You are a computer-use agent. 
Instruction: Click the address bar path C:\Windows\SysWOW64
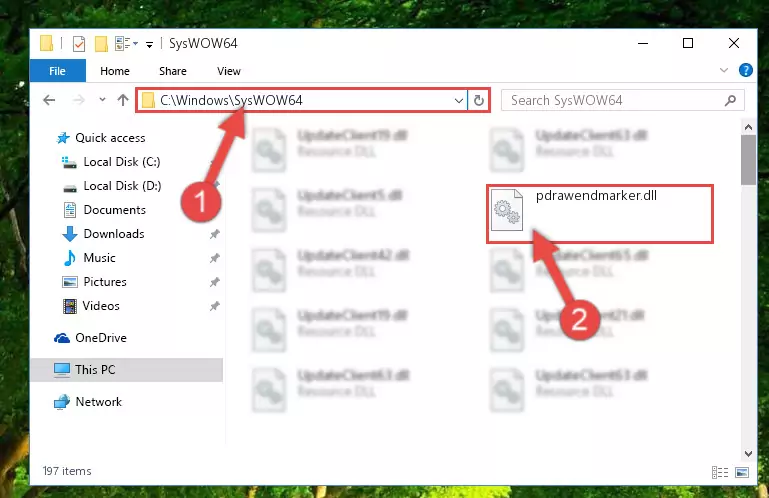(231, 100)
